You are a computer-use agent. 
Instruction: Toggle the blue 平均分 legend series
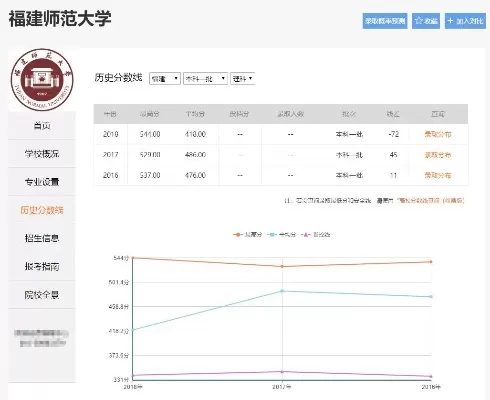coord(282,235)
